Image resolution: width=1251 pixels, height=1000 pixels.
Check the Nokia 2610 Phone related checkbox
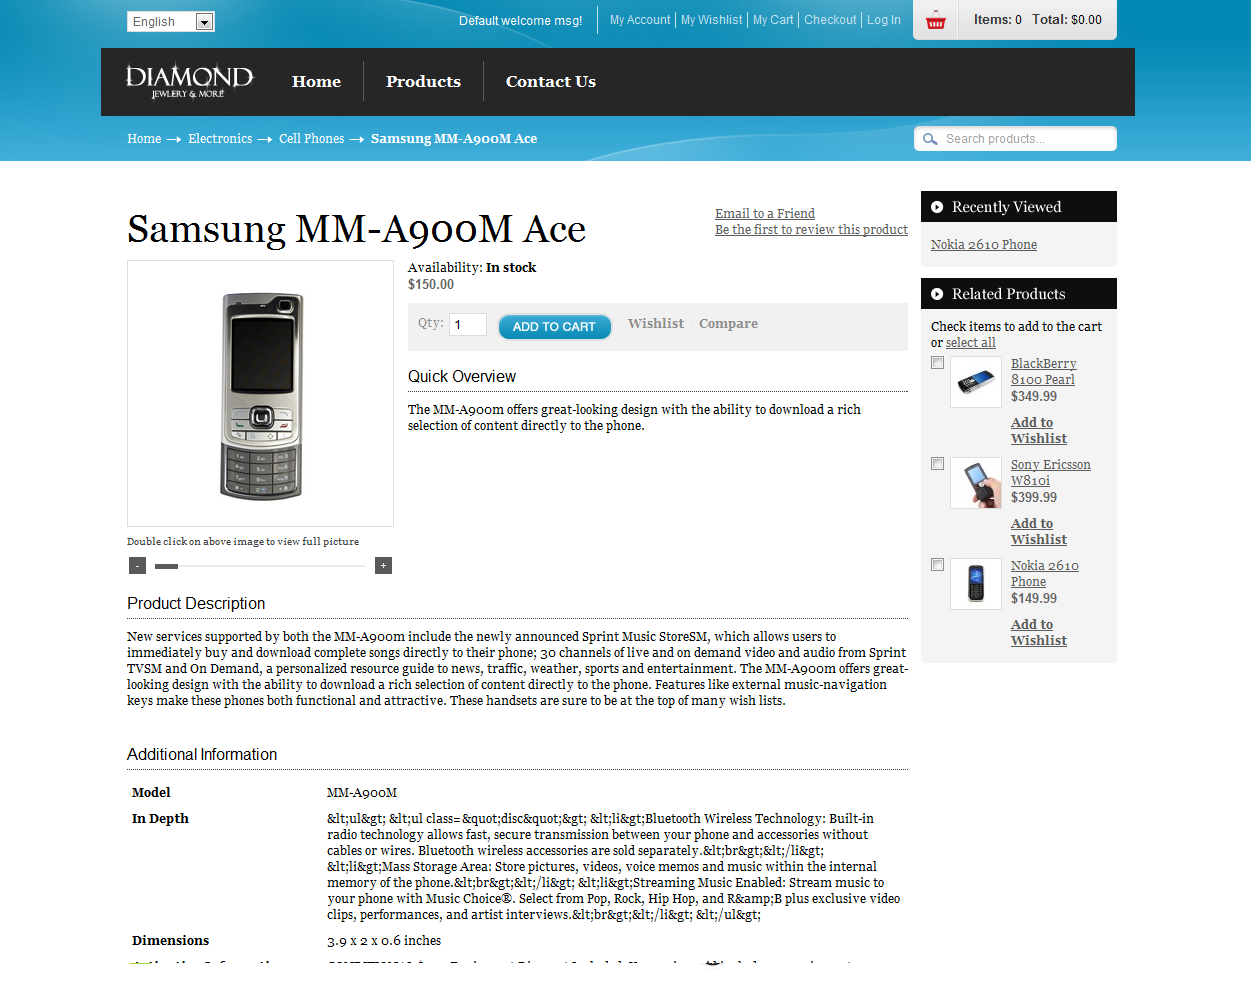click(938, 565)
